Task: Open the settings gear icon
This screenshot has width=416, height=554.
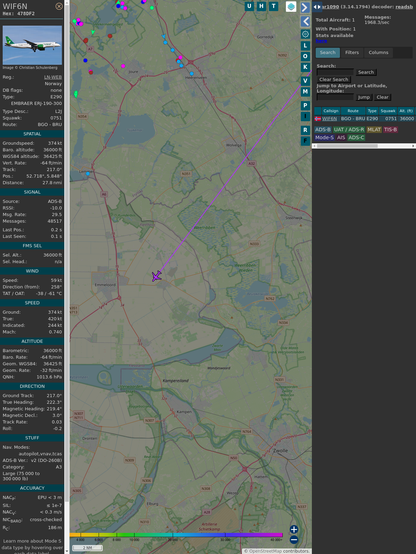Action: point(305,34)
